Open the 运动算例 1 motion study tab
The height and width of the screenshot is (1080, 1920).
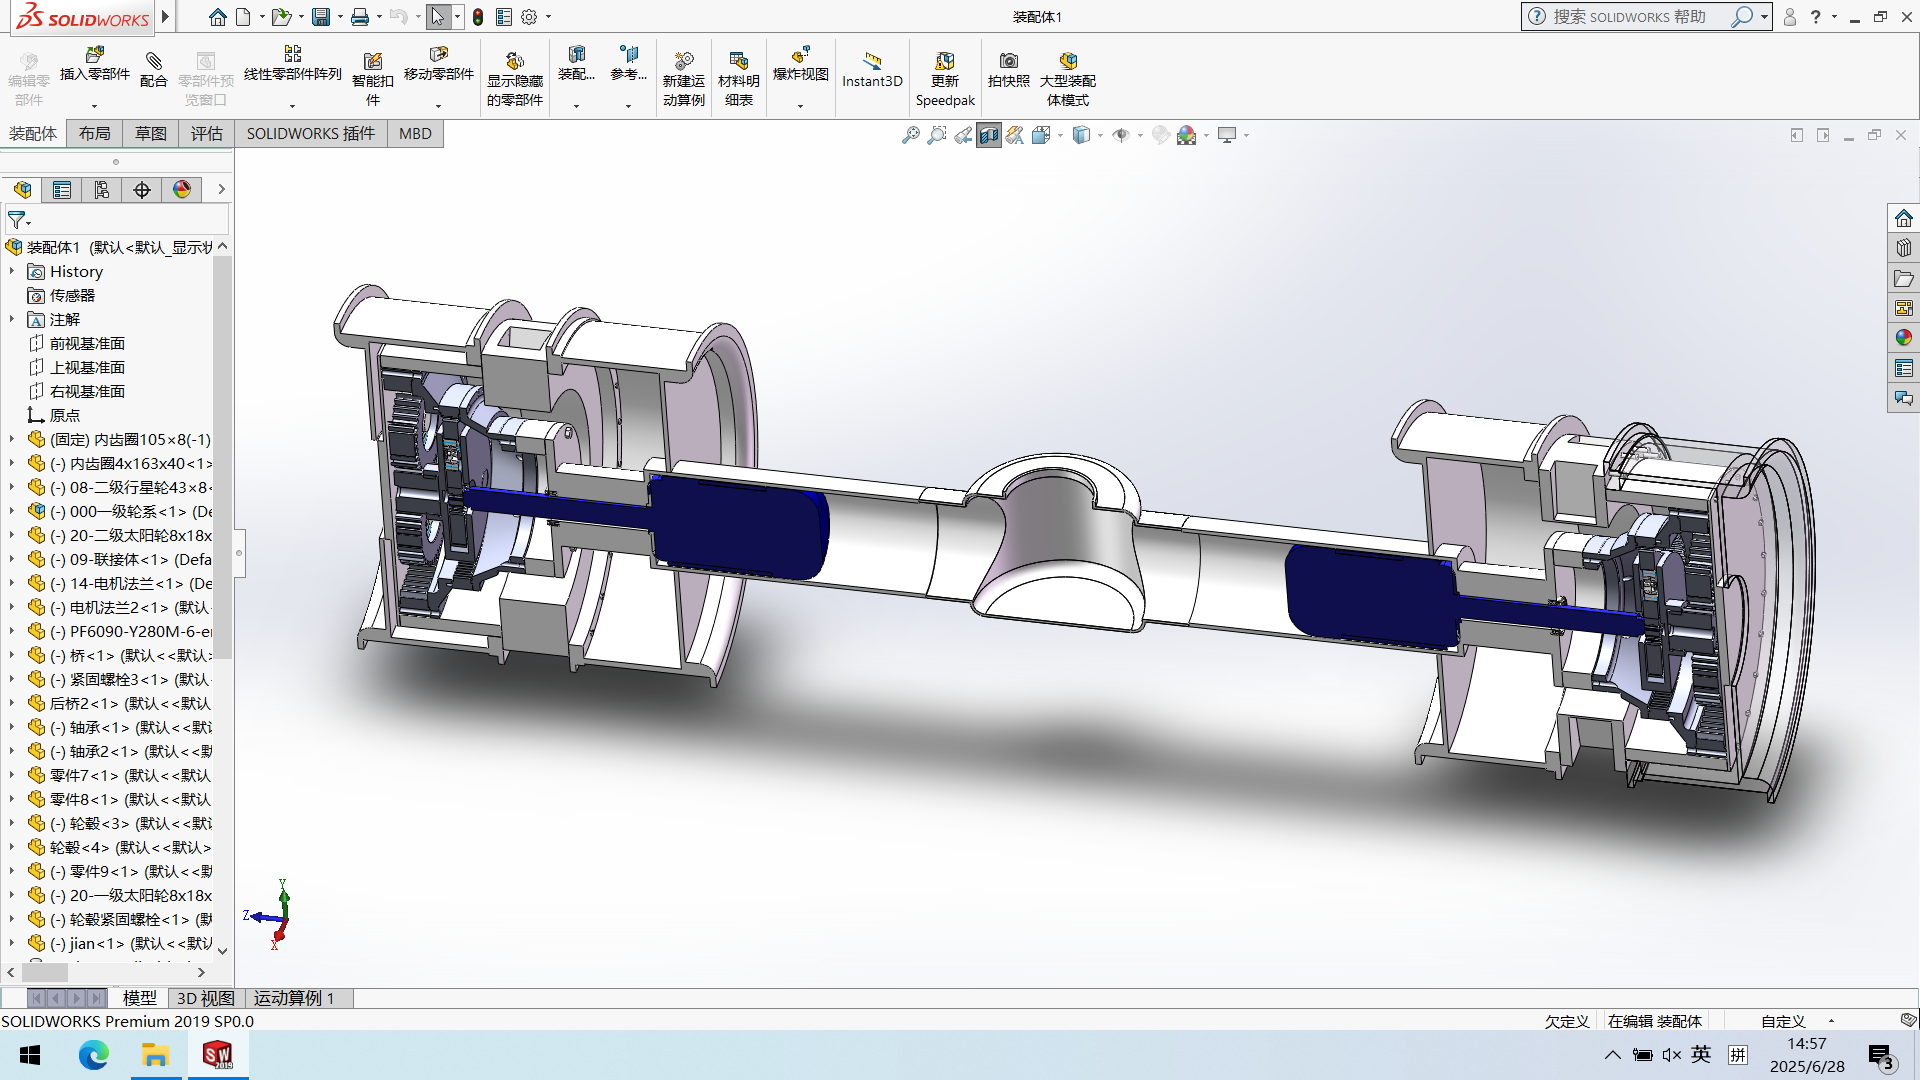(294, 998)
